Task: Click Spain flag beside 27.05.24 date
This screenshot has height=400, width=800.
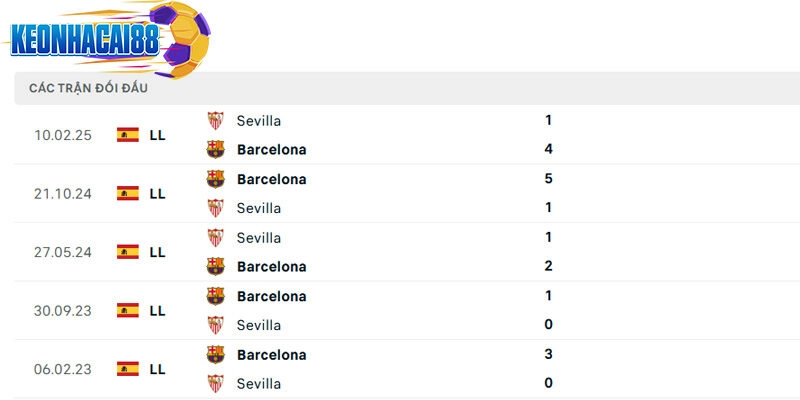Action: coord(128,252)
